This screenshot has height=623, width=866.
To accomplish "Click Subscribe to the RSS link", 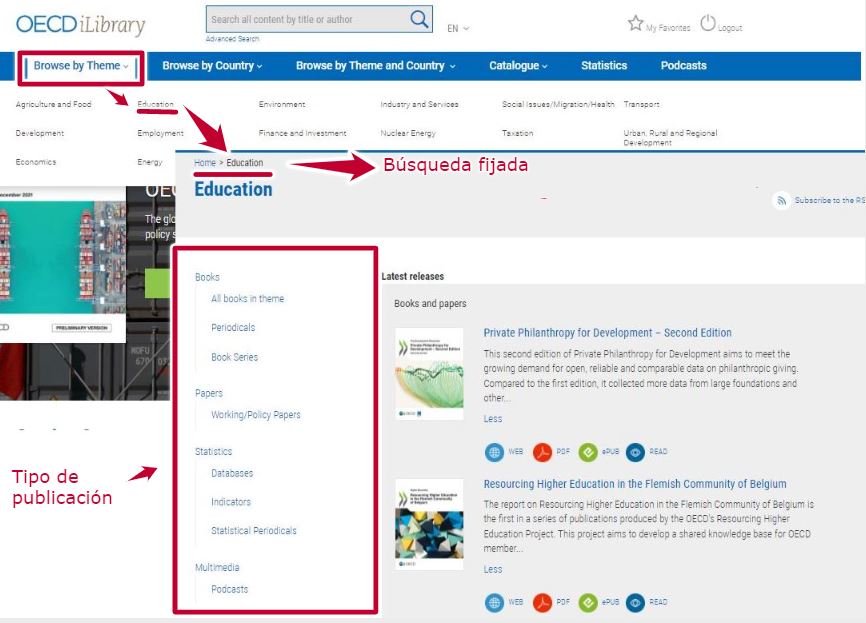I will (x=830, y=200).
